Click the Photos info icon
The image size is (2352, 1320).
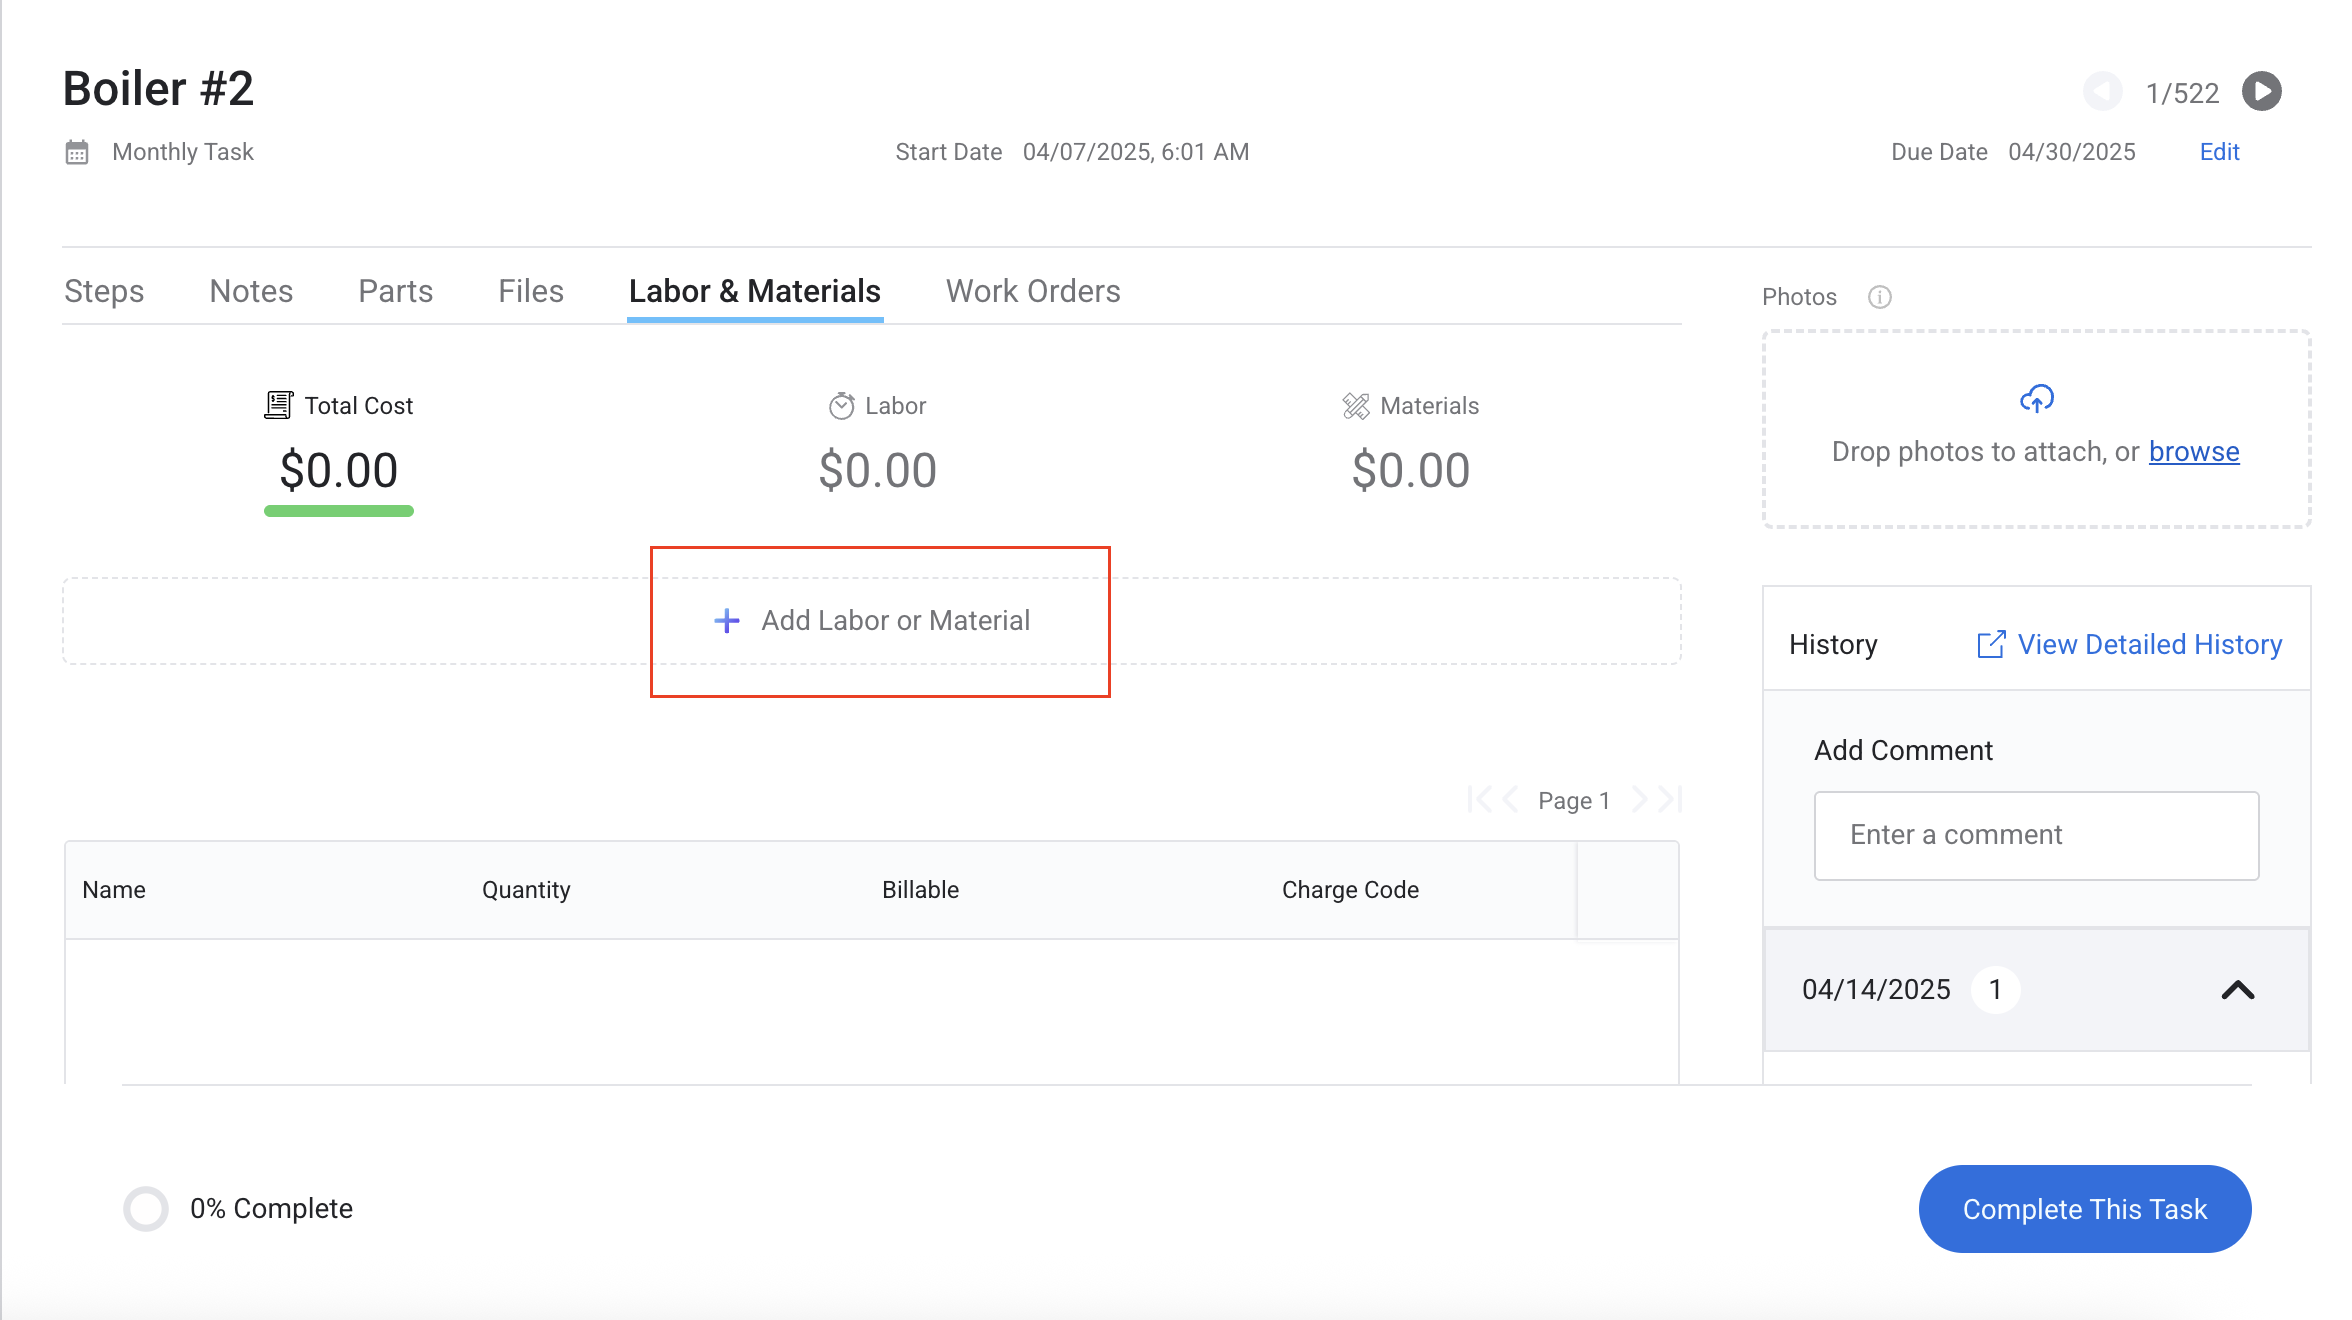1880,297
